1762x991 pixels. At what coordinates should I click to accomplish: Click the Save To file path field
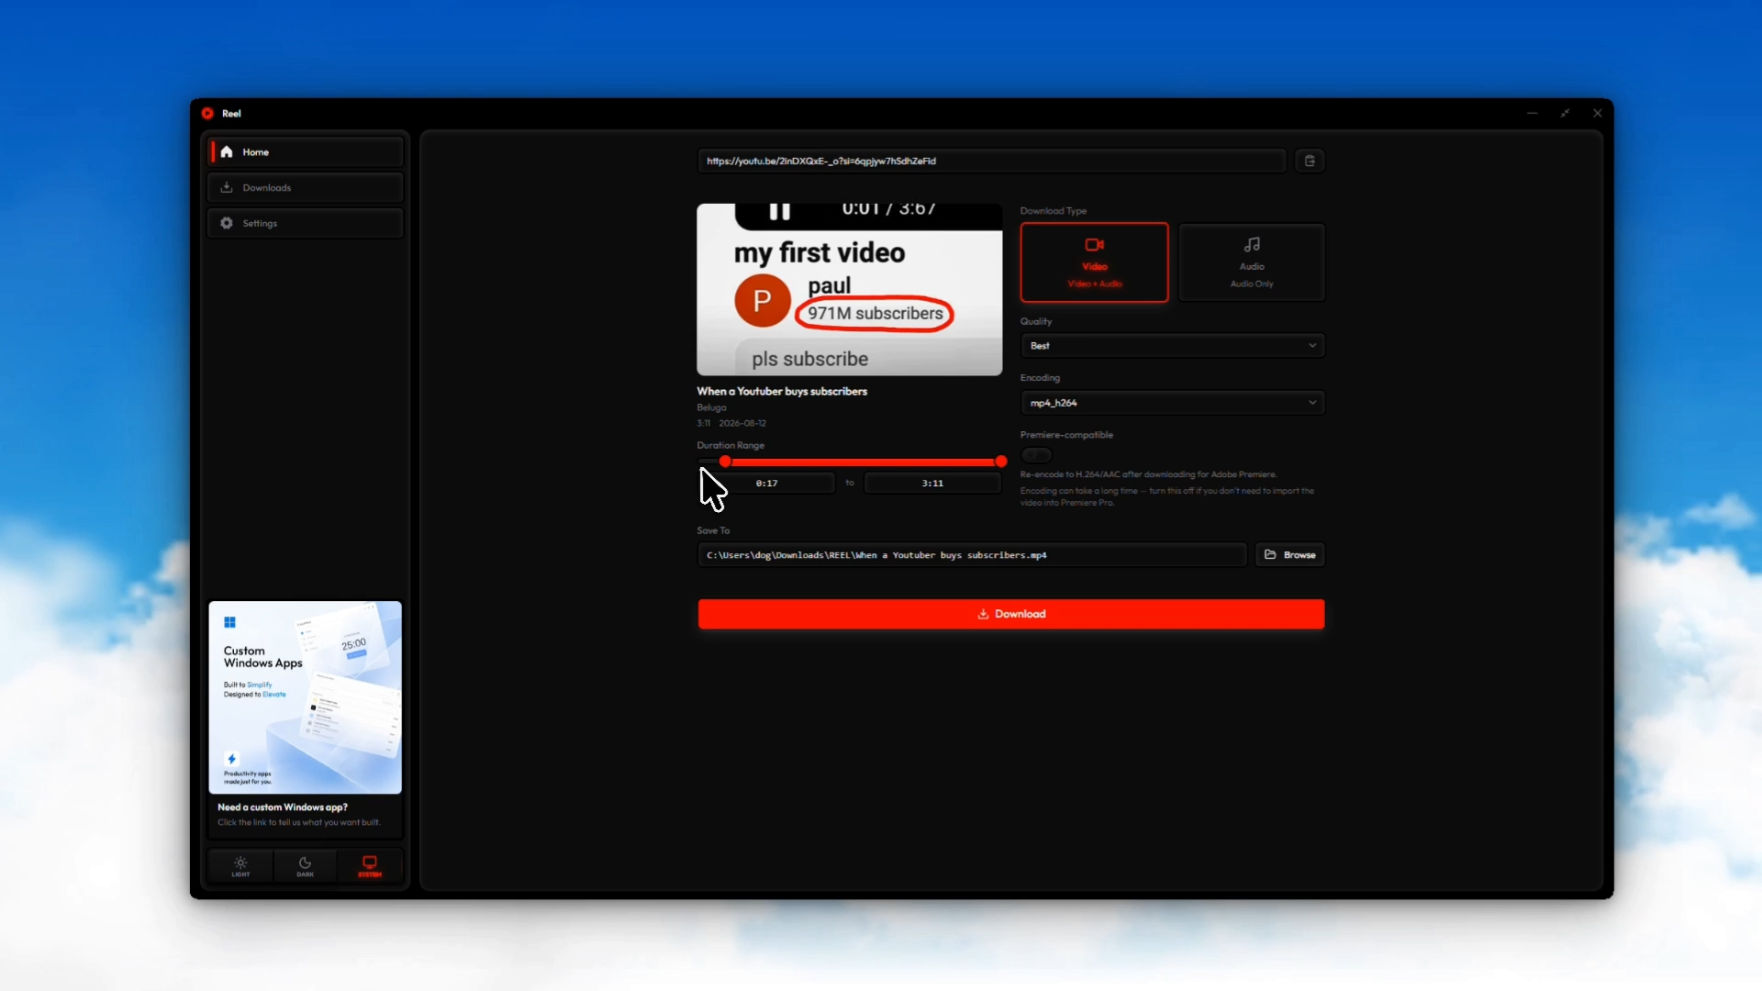tap(972, 555)
